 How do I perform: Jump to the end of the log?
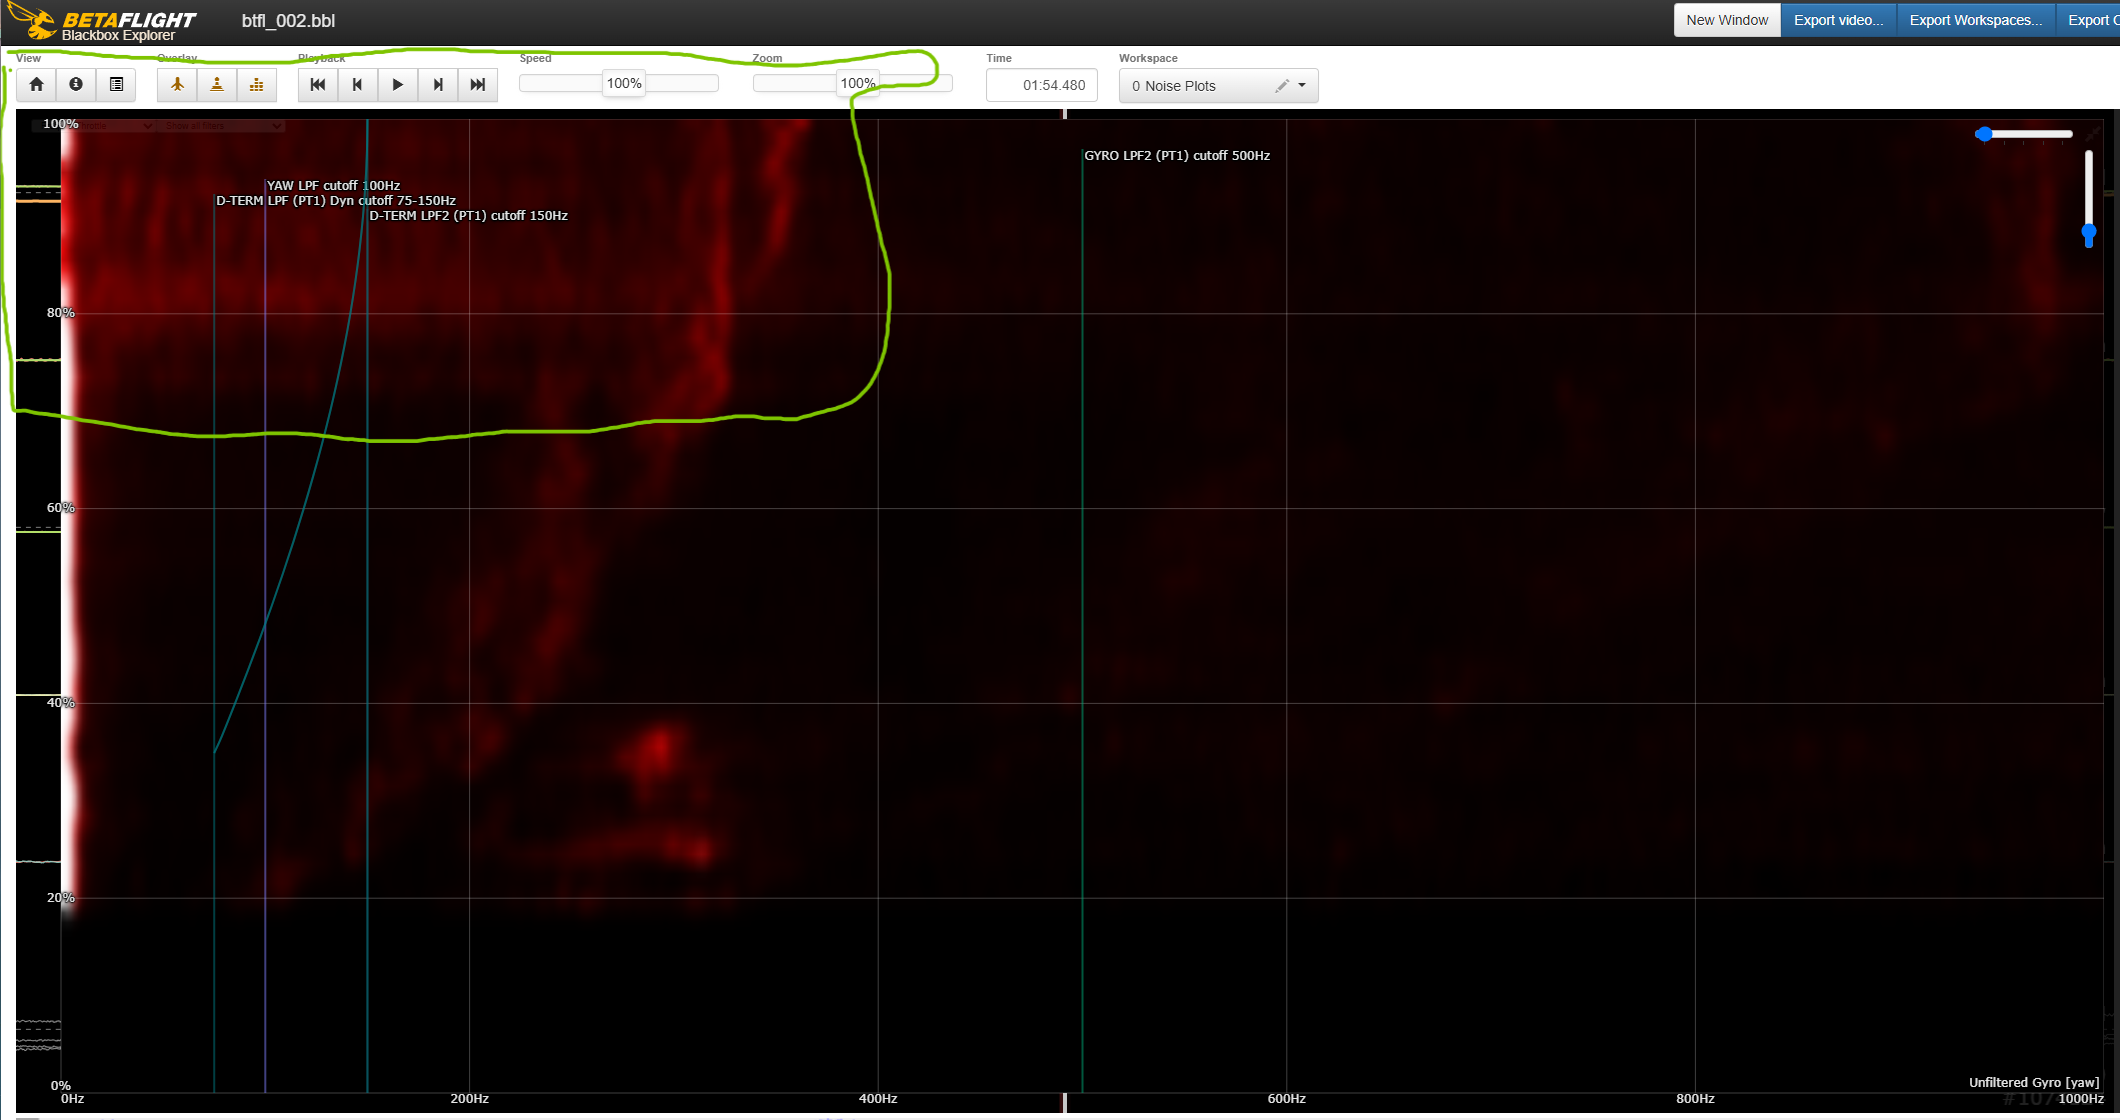coord(478,85)
